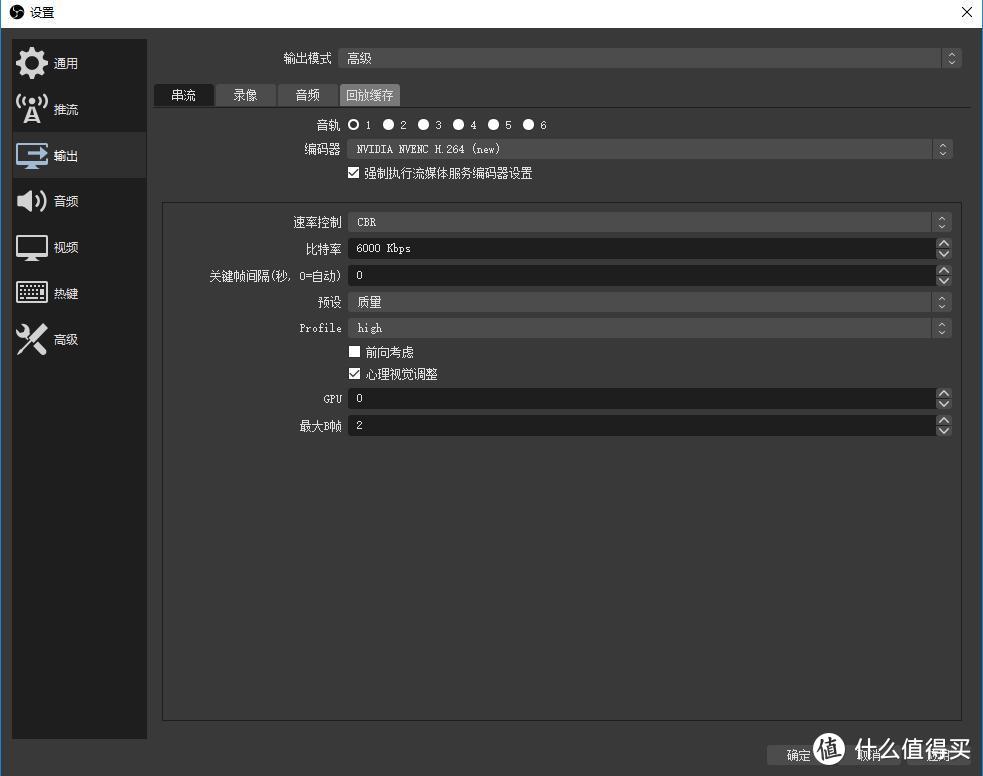Select audio track 2 radio button
The height and width of the screenshot is (776, 983).
point(389,125)
